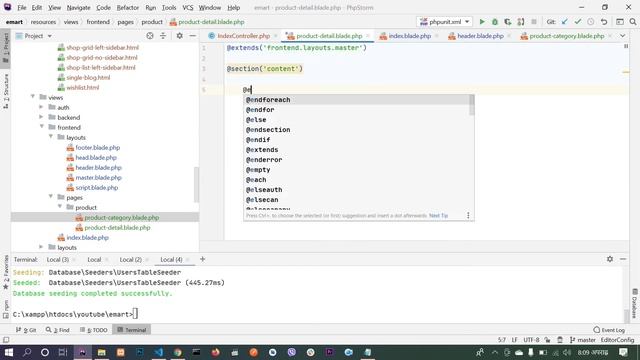This screenshot has width=640, height=360.
Task: Expand the auth folder
Action: coord(41,107)
